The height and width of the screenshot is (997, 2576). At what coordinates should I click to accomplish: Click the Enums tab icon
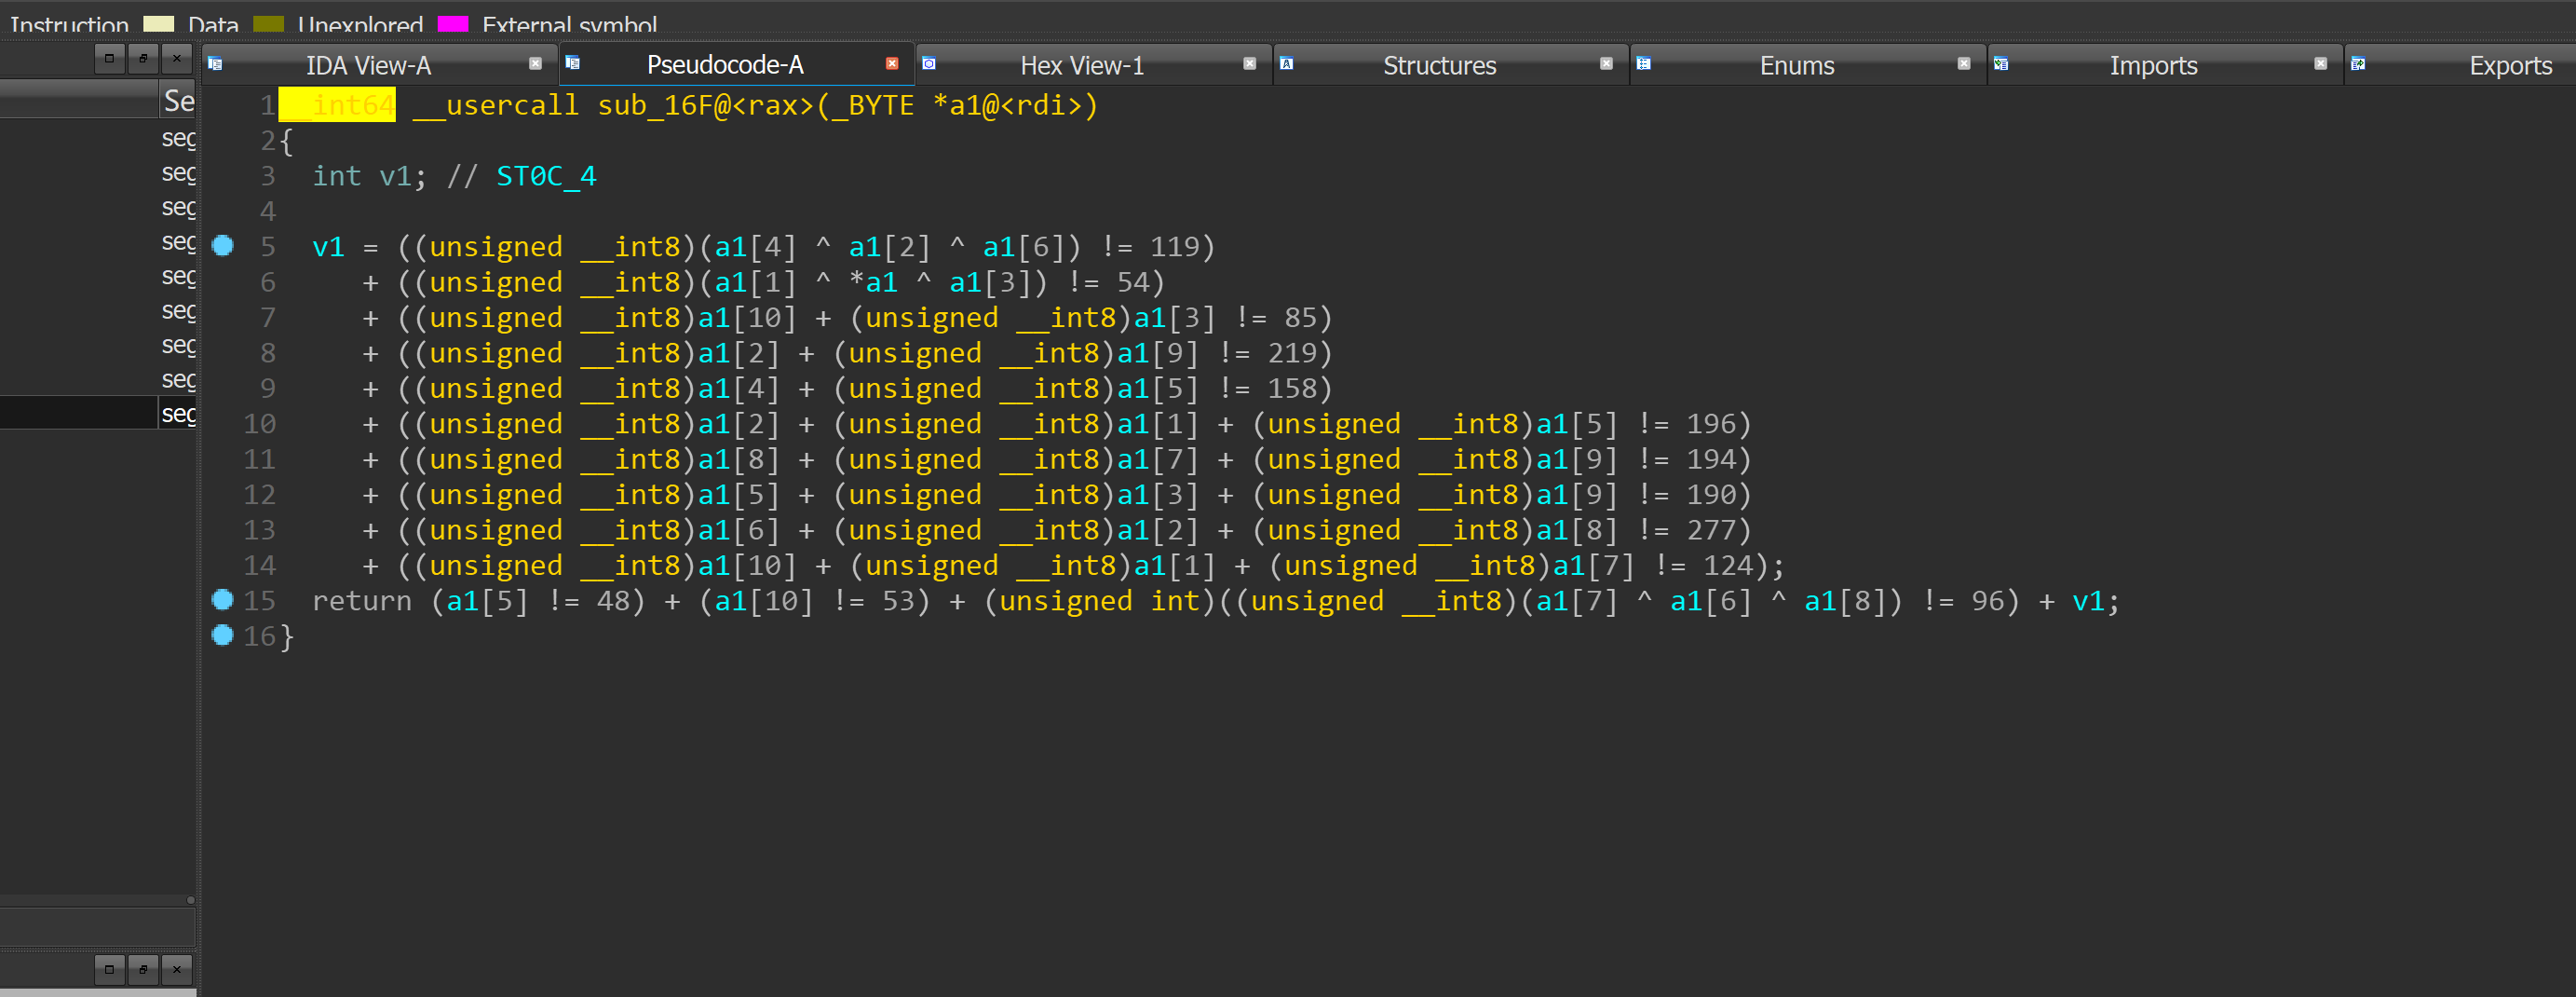pyautogui.click(x=1643, y=64)
